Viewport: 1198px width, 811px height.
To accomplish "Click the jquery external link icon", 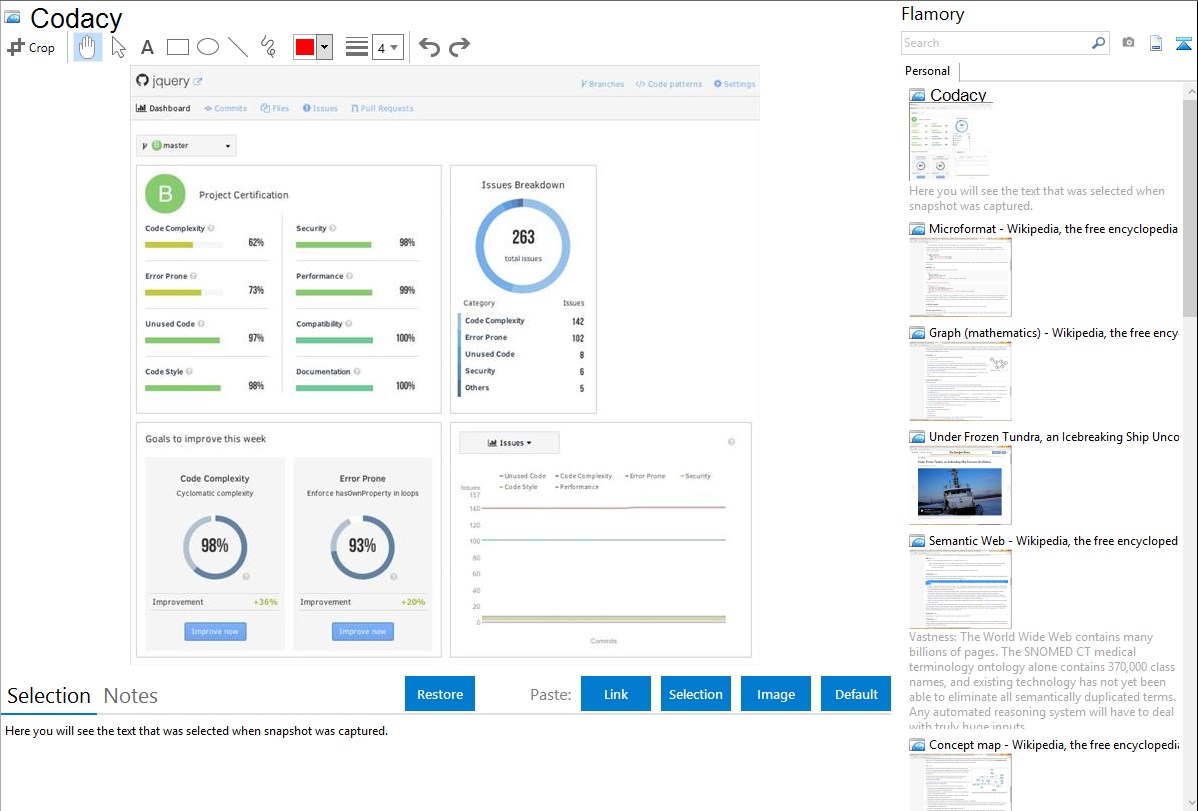I will point(198,81).
